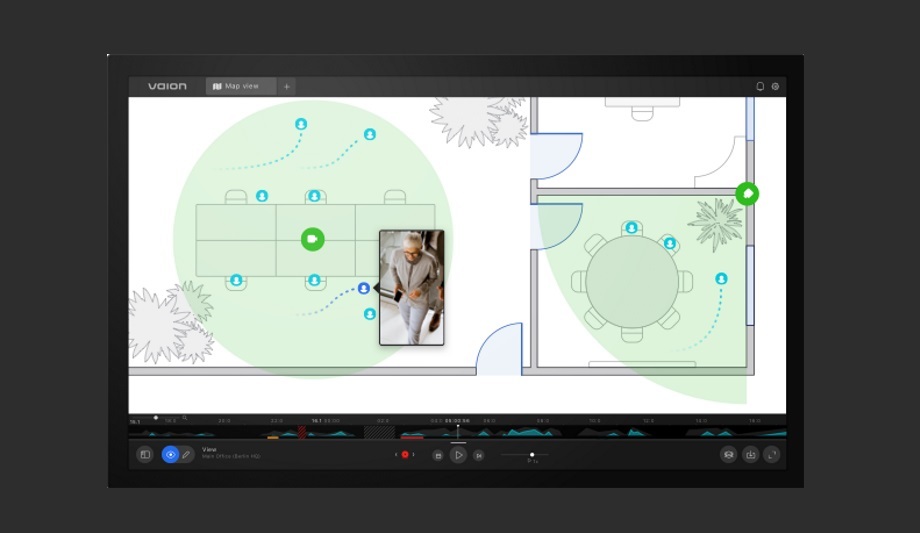This screenshot has width=920, height=533.
Task: Click View Main Office (Berlin HQ) label
Action: click(231, 453)
